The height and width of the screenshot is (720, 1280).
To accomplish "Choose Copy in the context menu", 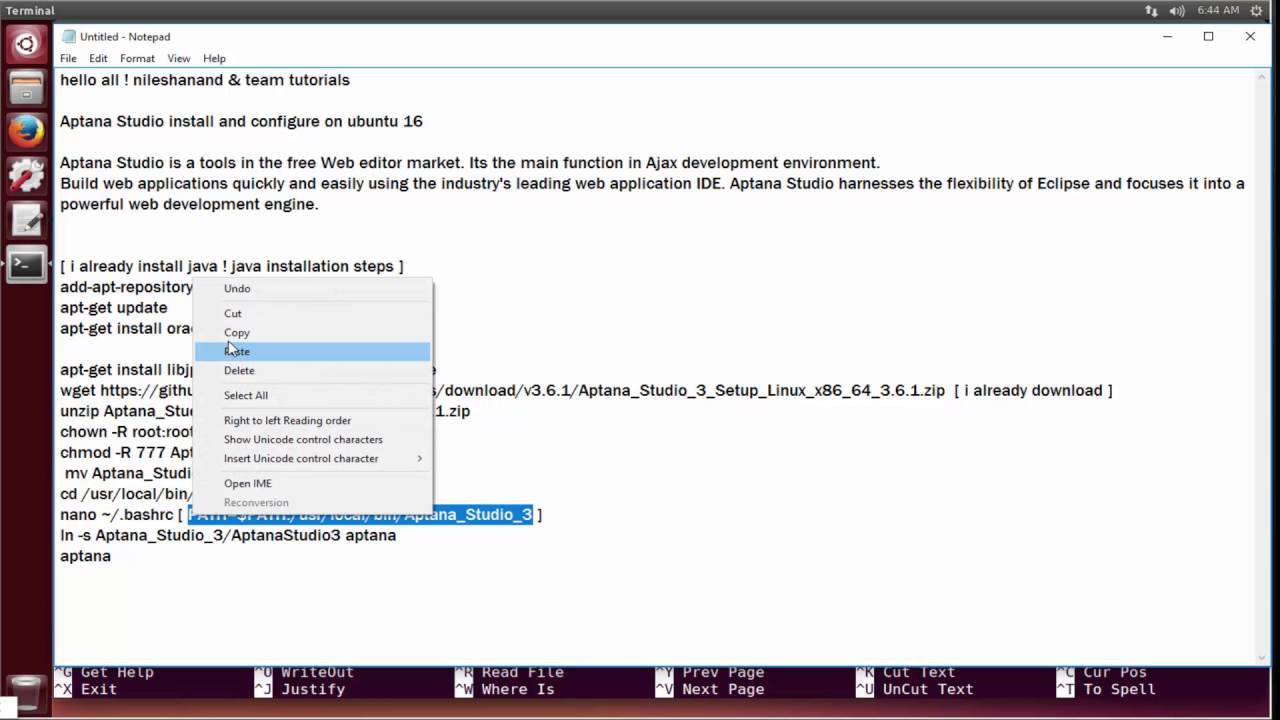I will click(x=312, y=332).
